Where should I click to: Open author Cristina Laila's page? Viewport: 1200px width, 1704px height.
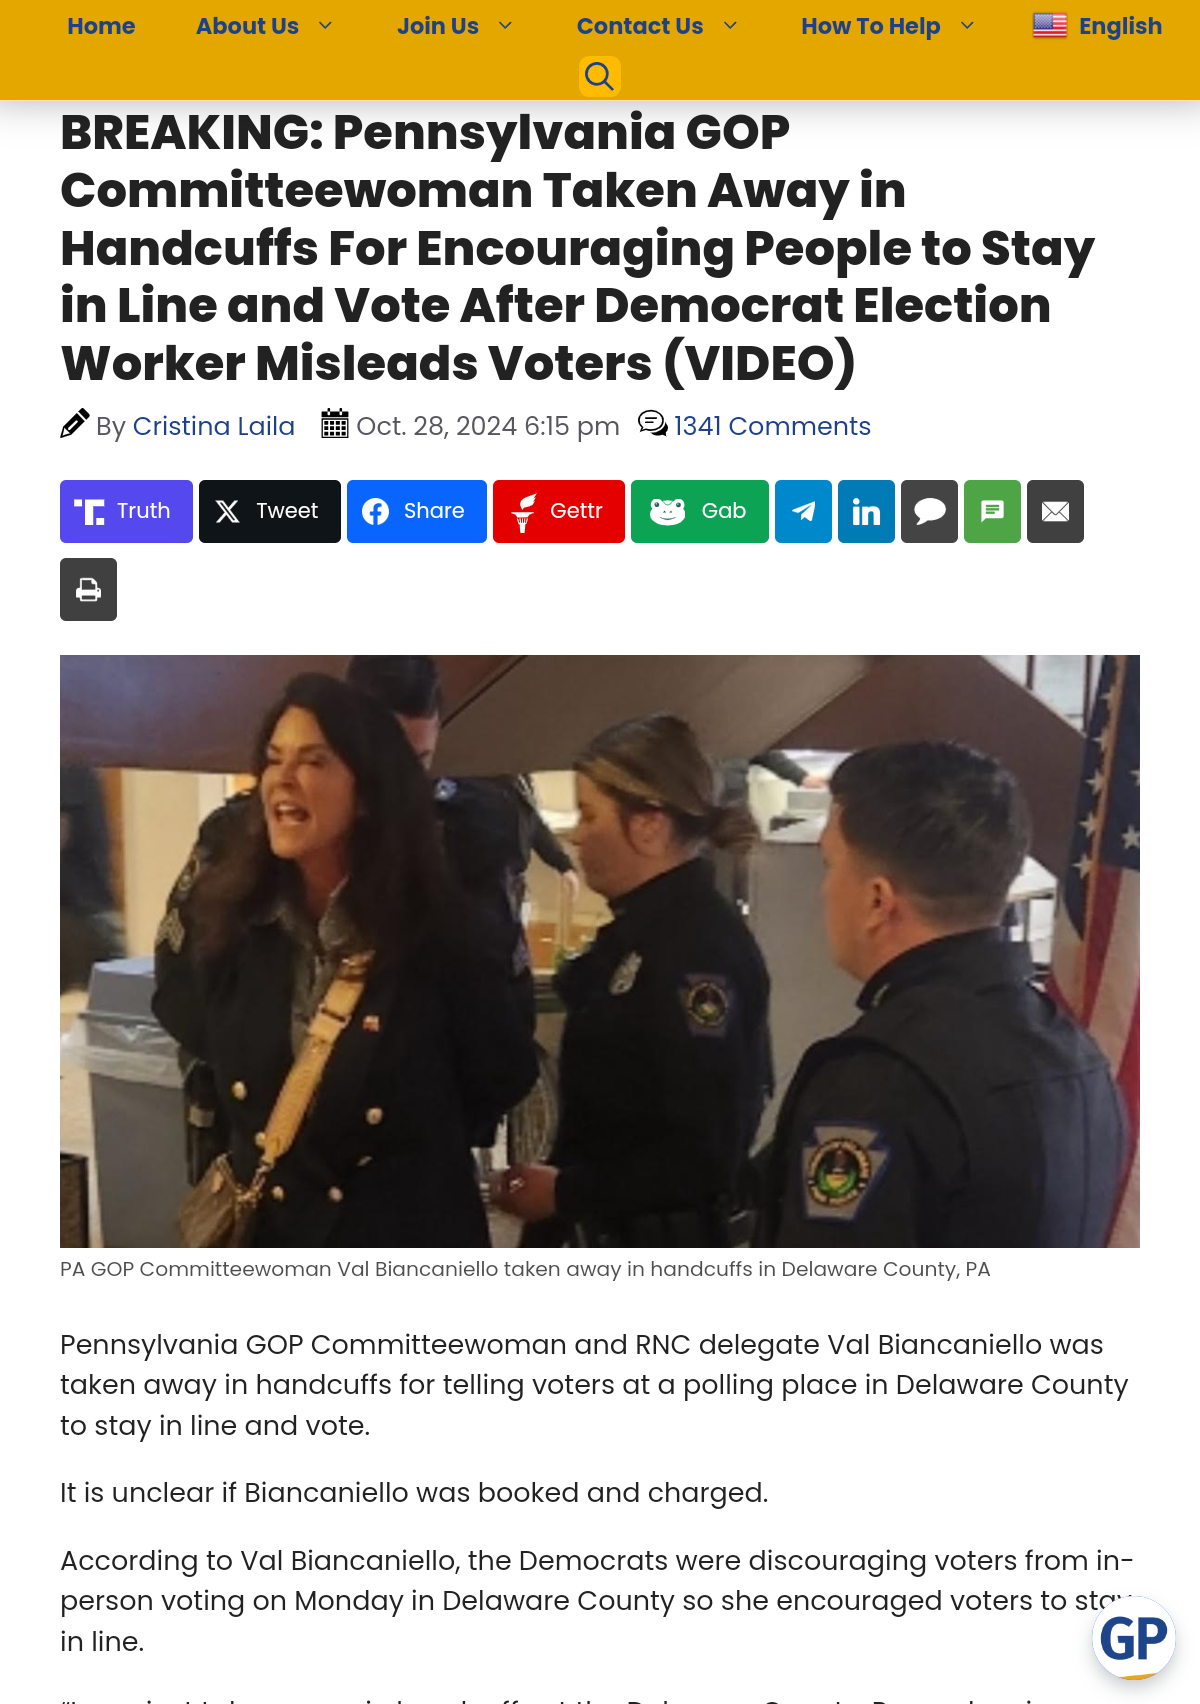[x=214, y=426]
